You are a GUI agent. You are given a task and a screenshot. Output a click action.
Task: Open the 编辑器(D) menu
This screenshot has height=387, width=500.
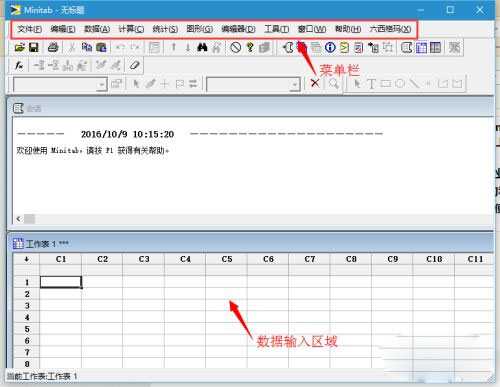click(x=238, y=29)
